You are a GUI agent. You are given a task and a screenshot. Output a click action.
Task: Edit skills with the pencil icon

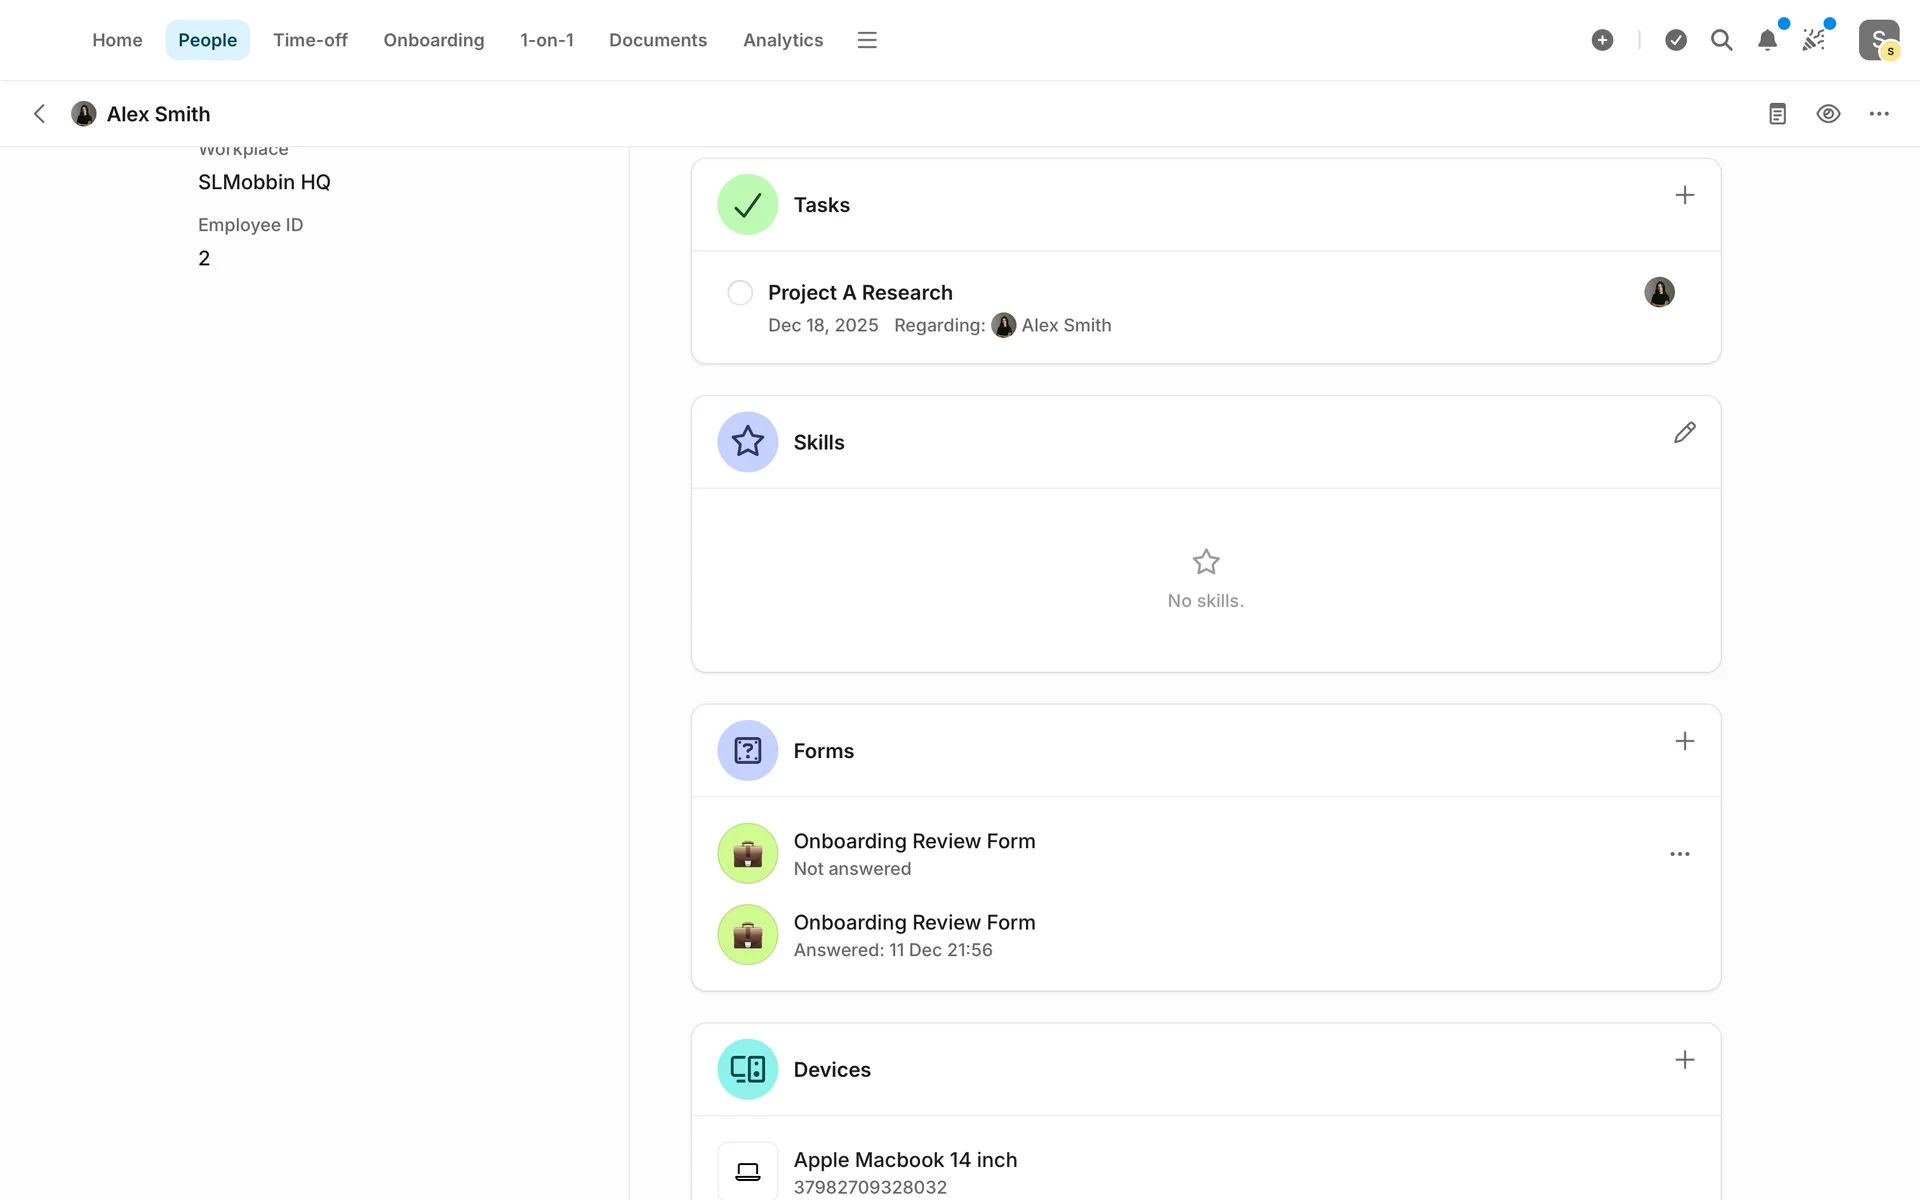pyautogui.click(x=1684, y=433)
